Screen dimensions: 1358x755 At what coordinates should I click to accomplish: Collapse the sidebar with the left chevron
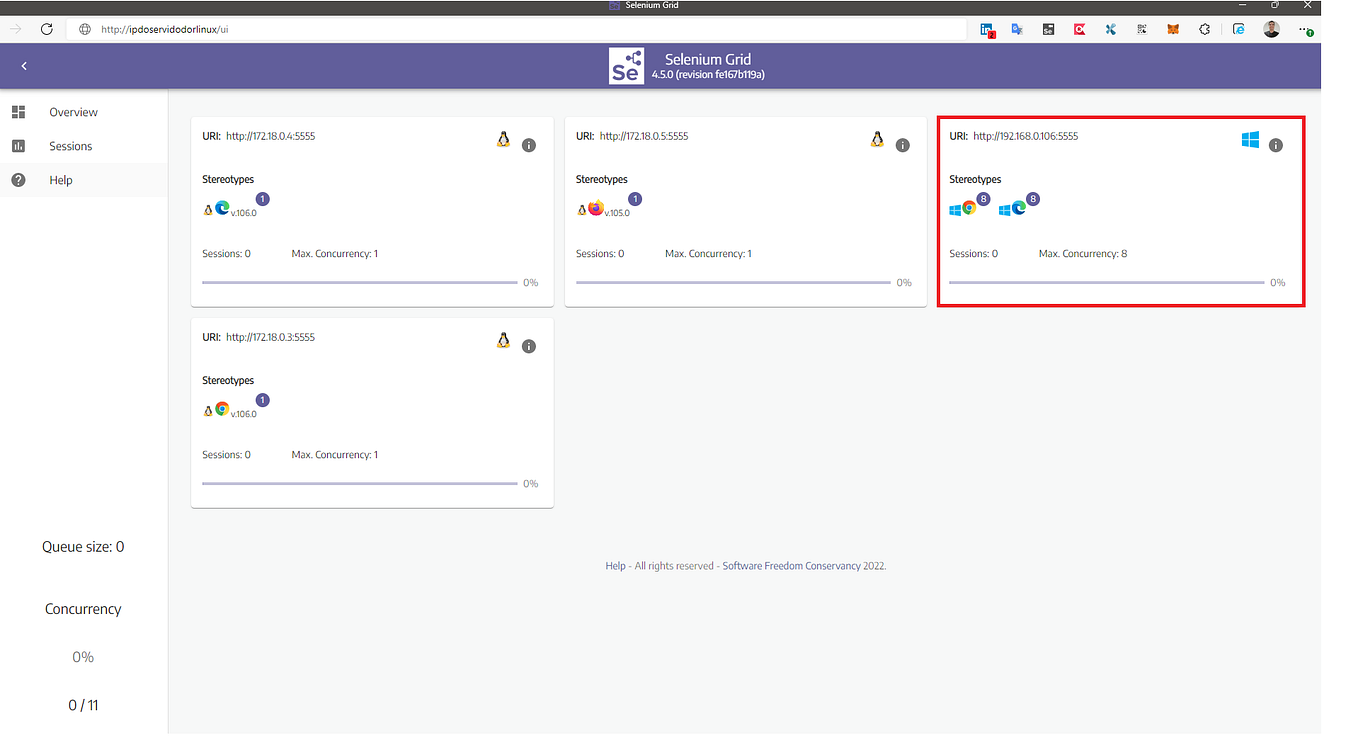[23, 65]
